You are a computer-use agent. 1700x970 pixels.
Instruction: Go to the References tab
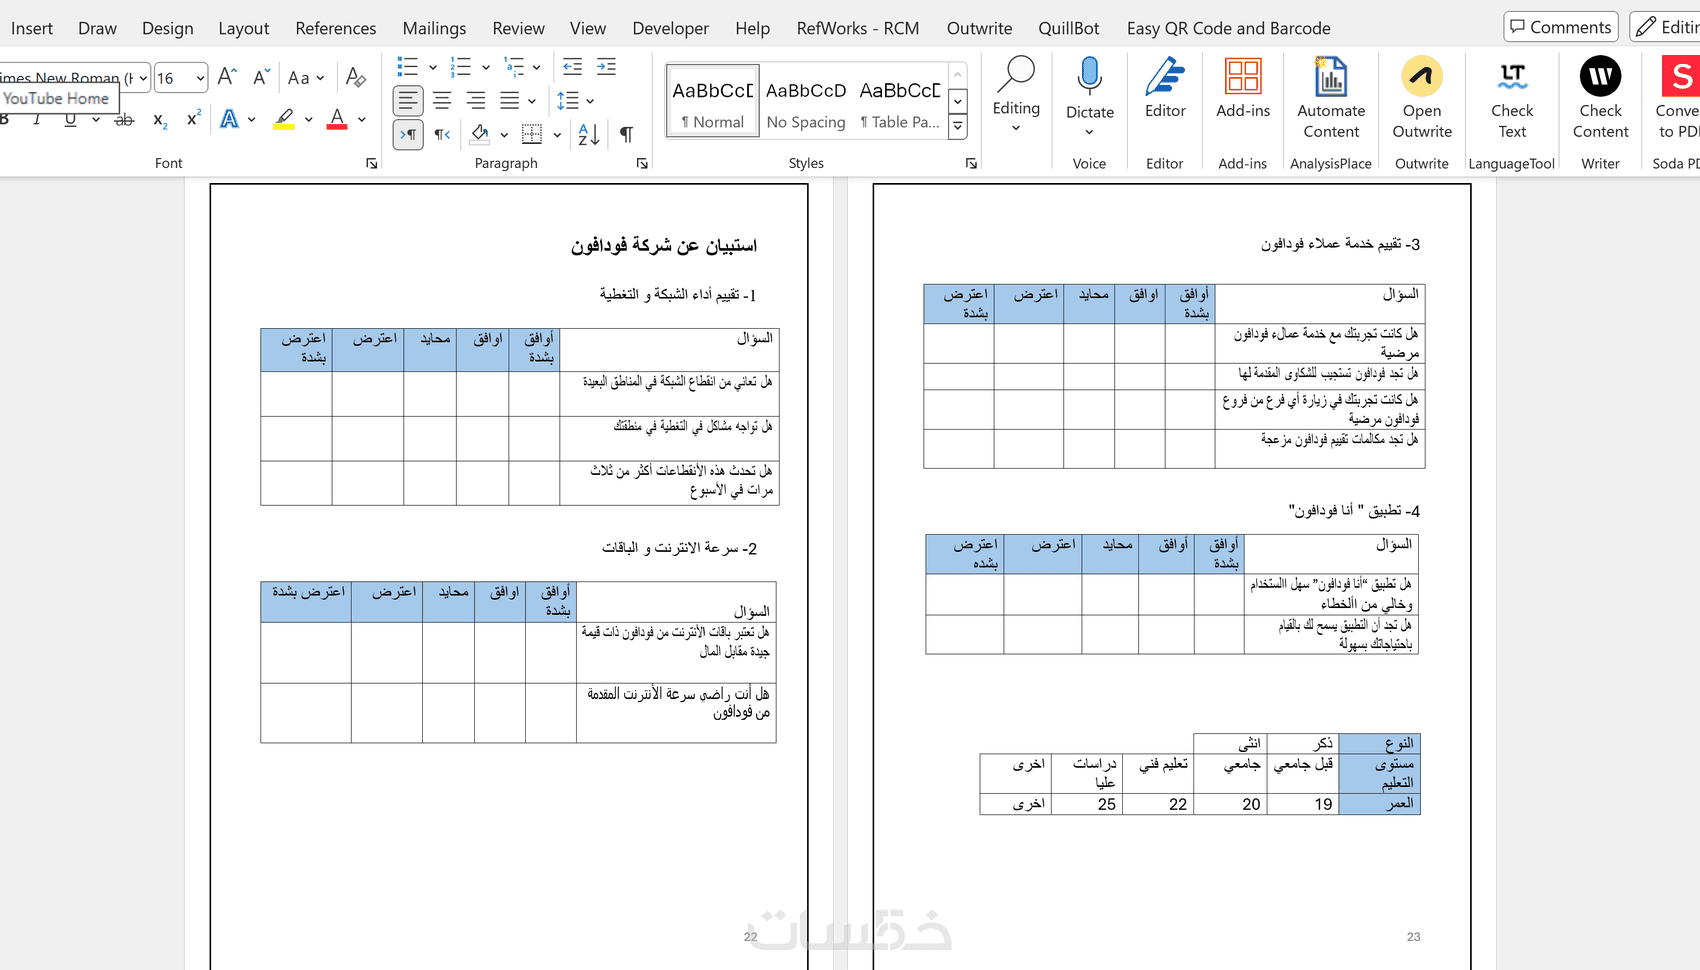pyautogui.click(x=336, y=28)
